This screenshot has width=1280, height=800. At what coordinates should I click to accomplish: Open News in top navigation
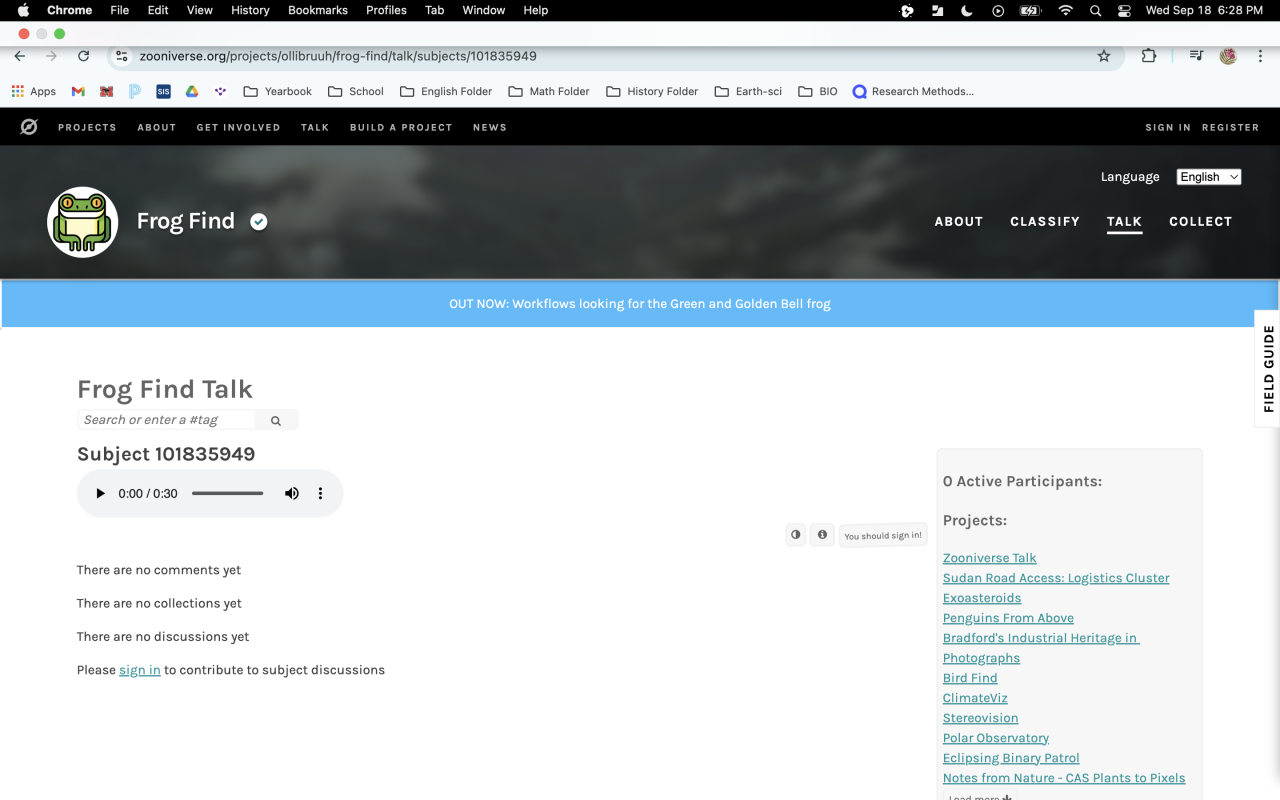tap(490, 127)
